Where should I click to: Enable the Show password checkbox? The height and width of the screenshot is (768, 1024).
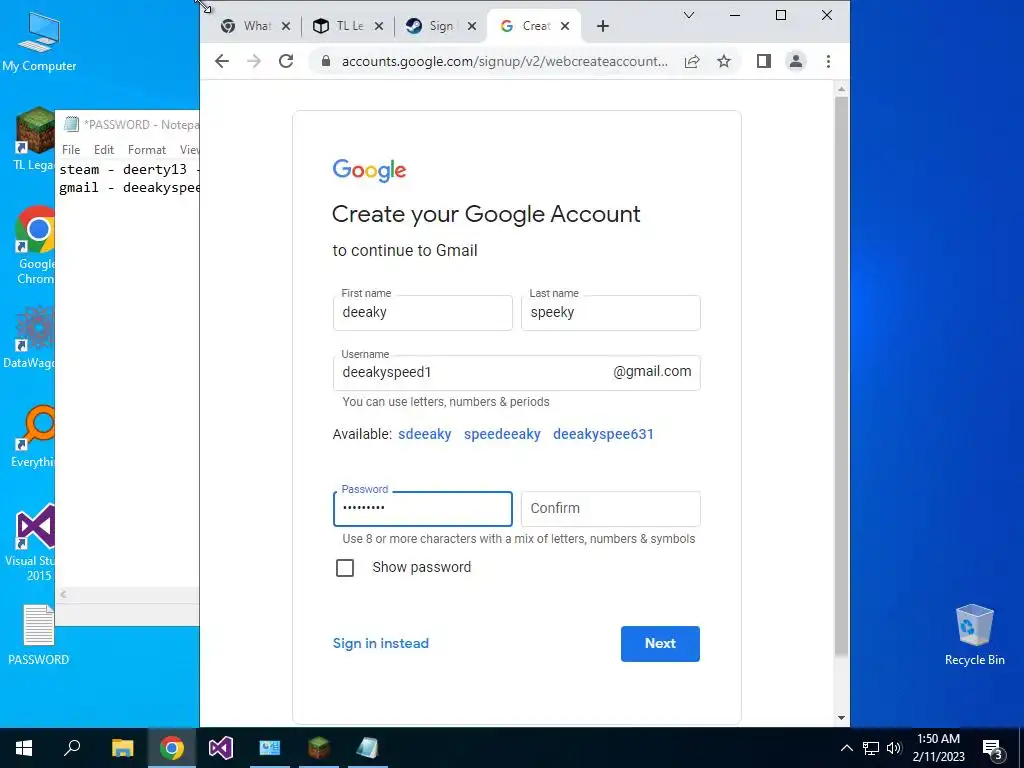tap(345, 568)
